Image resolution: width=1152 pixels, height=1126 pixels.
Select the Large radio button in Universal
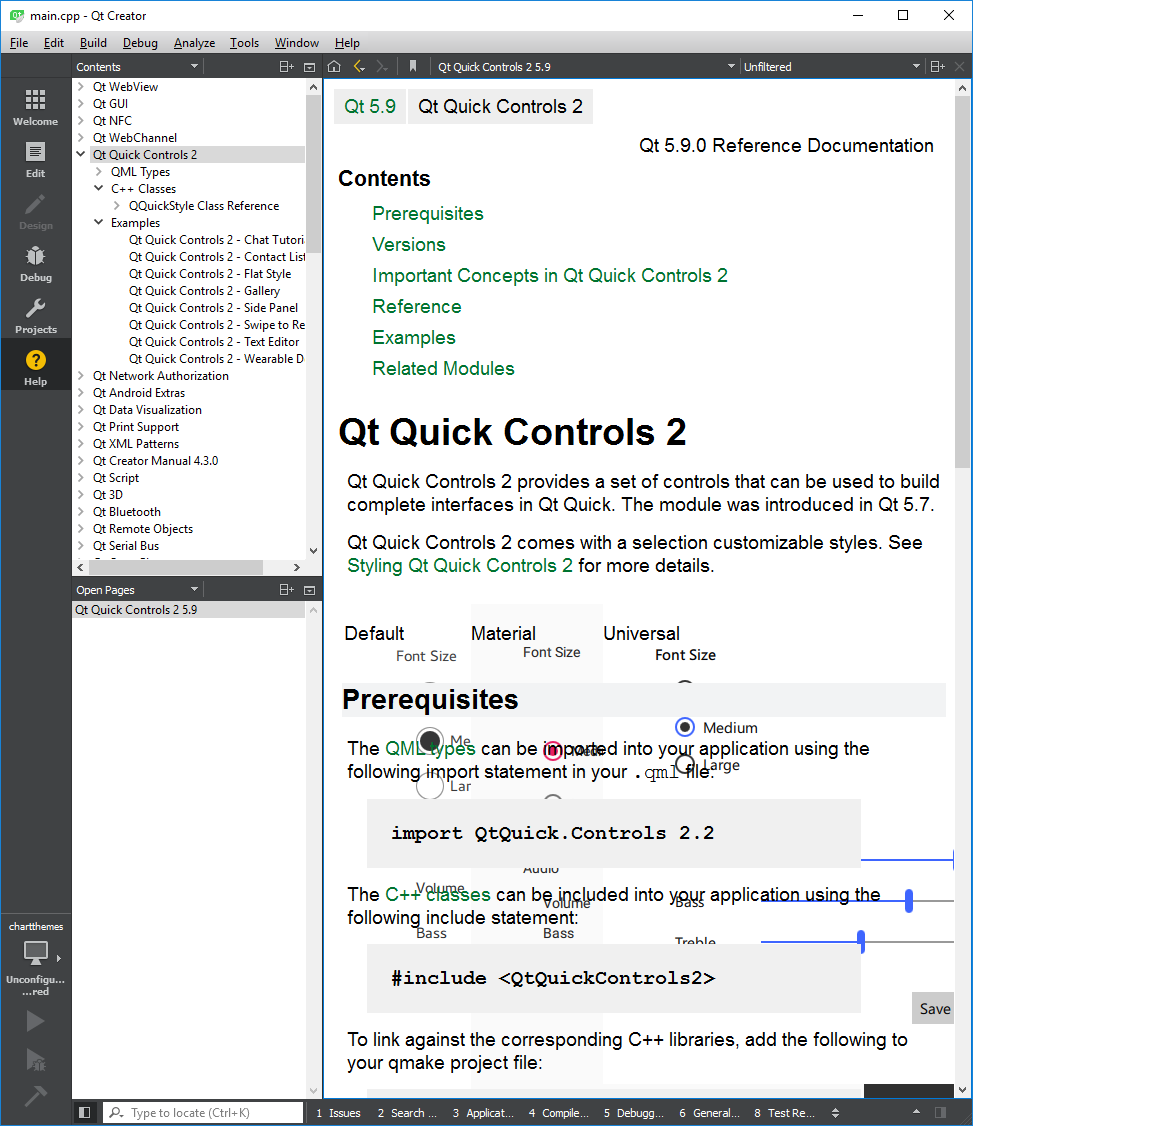(685, 765)
